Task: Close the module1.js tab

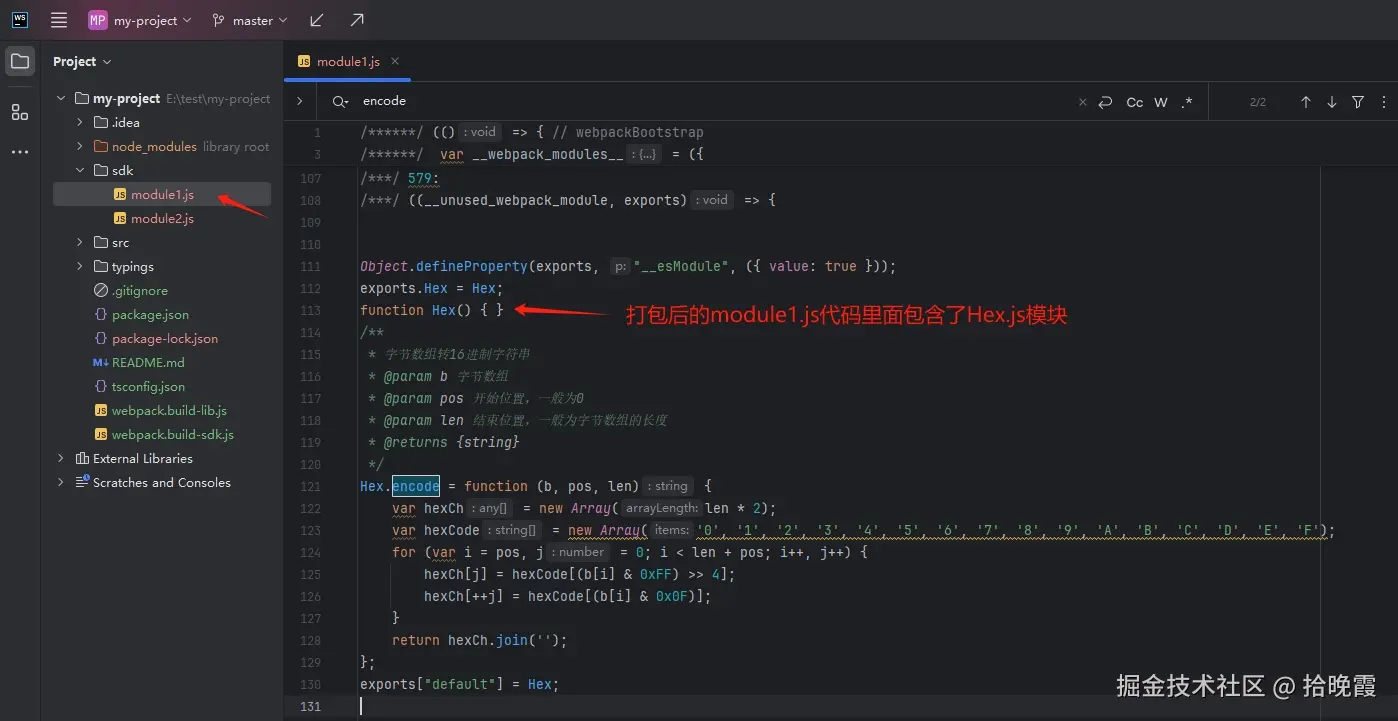Action: (395, 61)
